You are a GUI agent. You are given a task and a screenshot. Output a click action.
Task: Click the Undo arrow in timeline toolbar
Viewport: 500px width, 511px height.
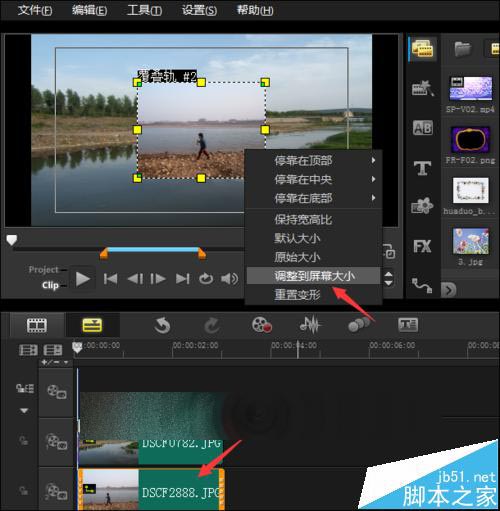(x=162, y=325)
